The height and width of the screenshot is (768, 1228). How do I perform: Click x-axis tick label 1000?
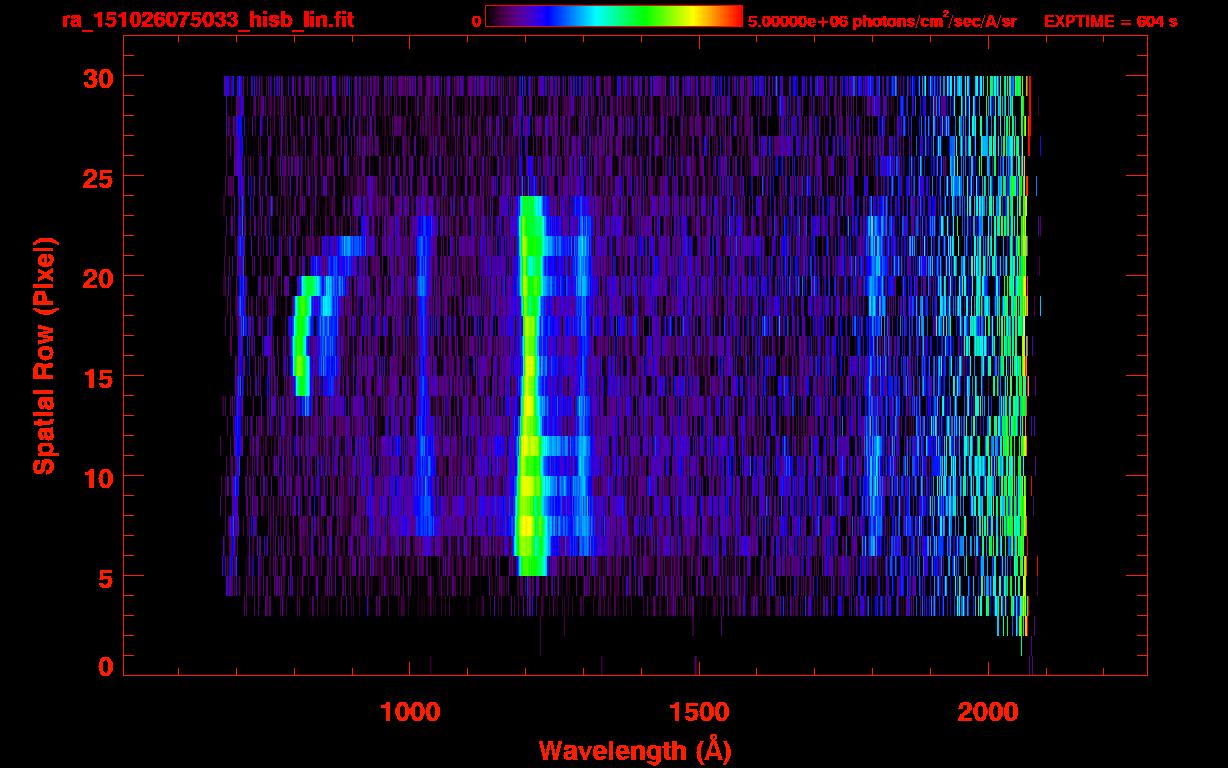tap(410, 712)
